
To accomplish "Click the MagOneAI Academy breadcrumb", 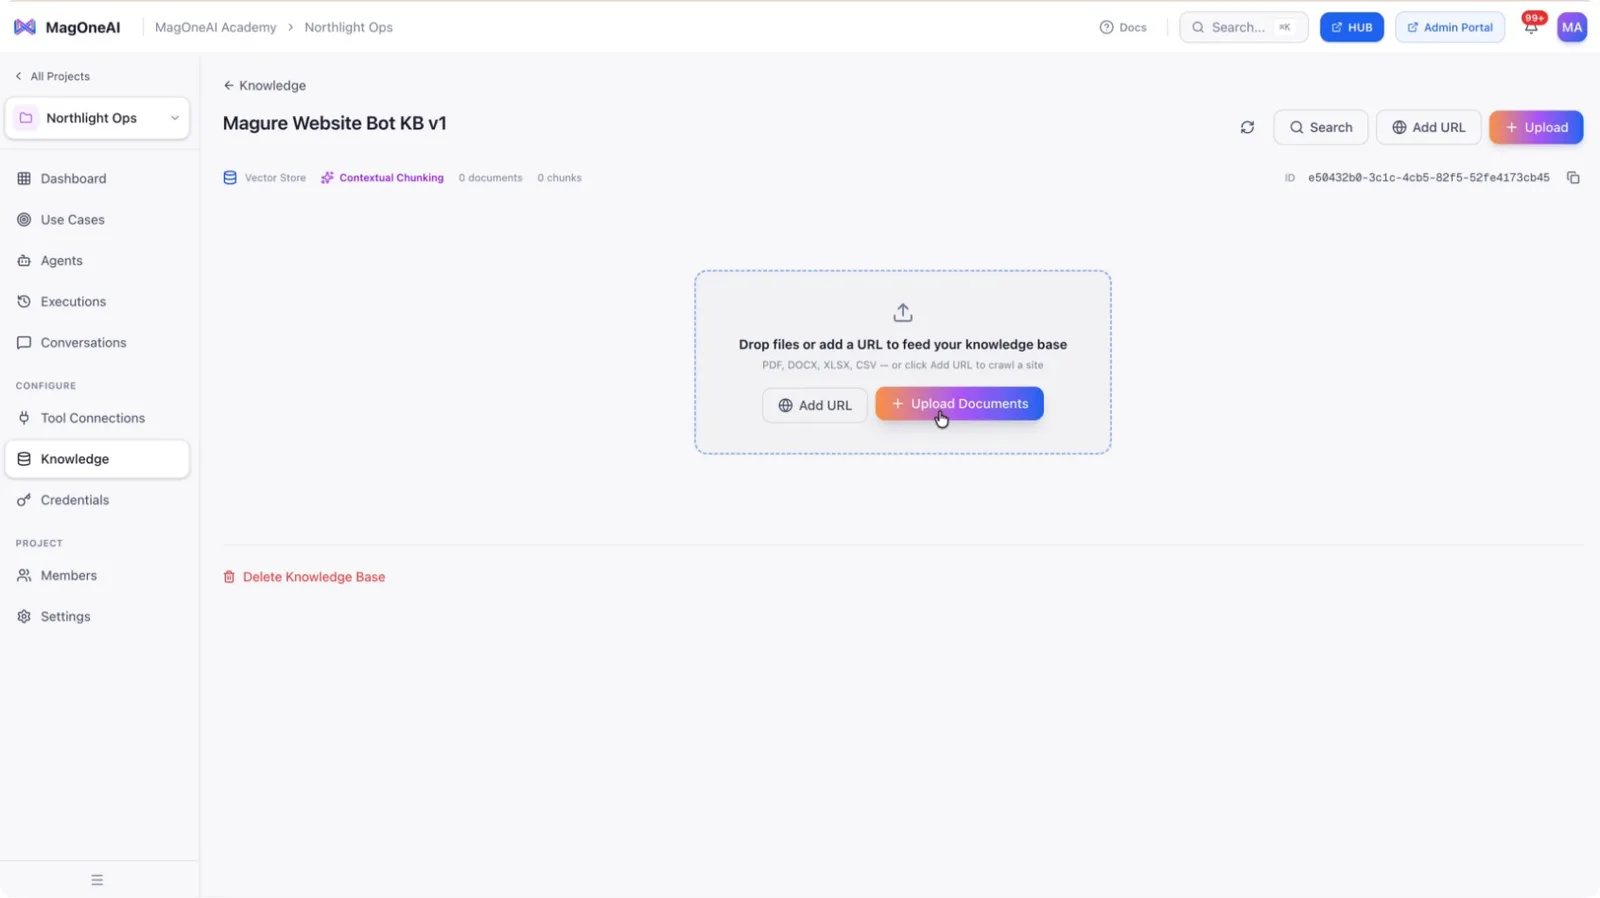I will 216,27.
